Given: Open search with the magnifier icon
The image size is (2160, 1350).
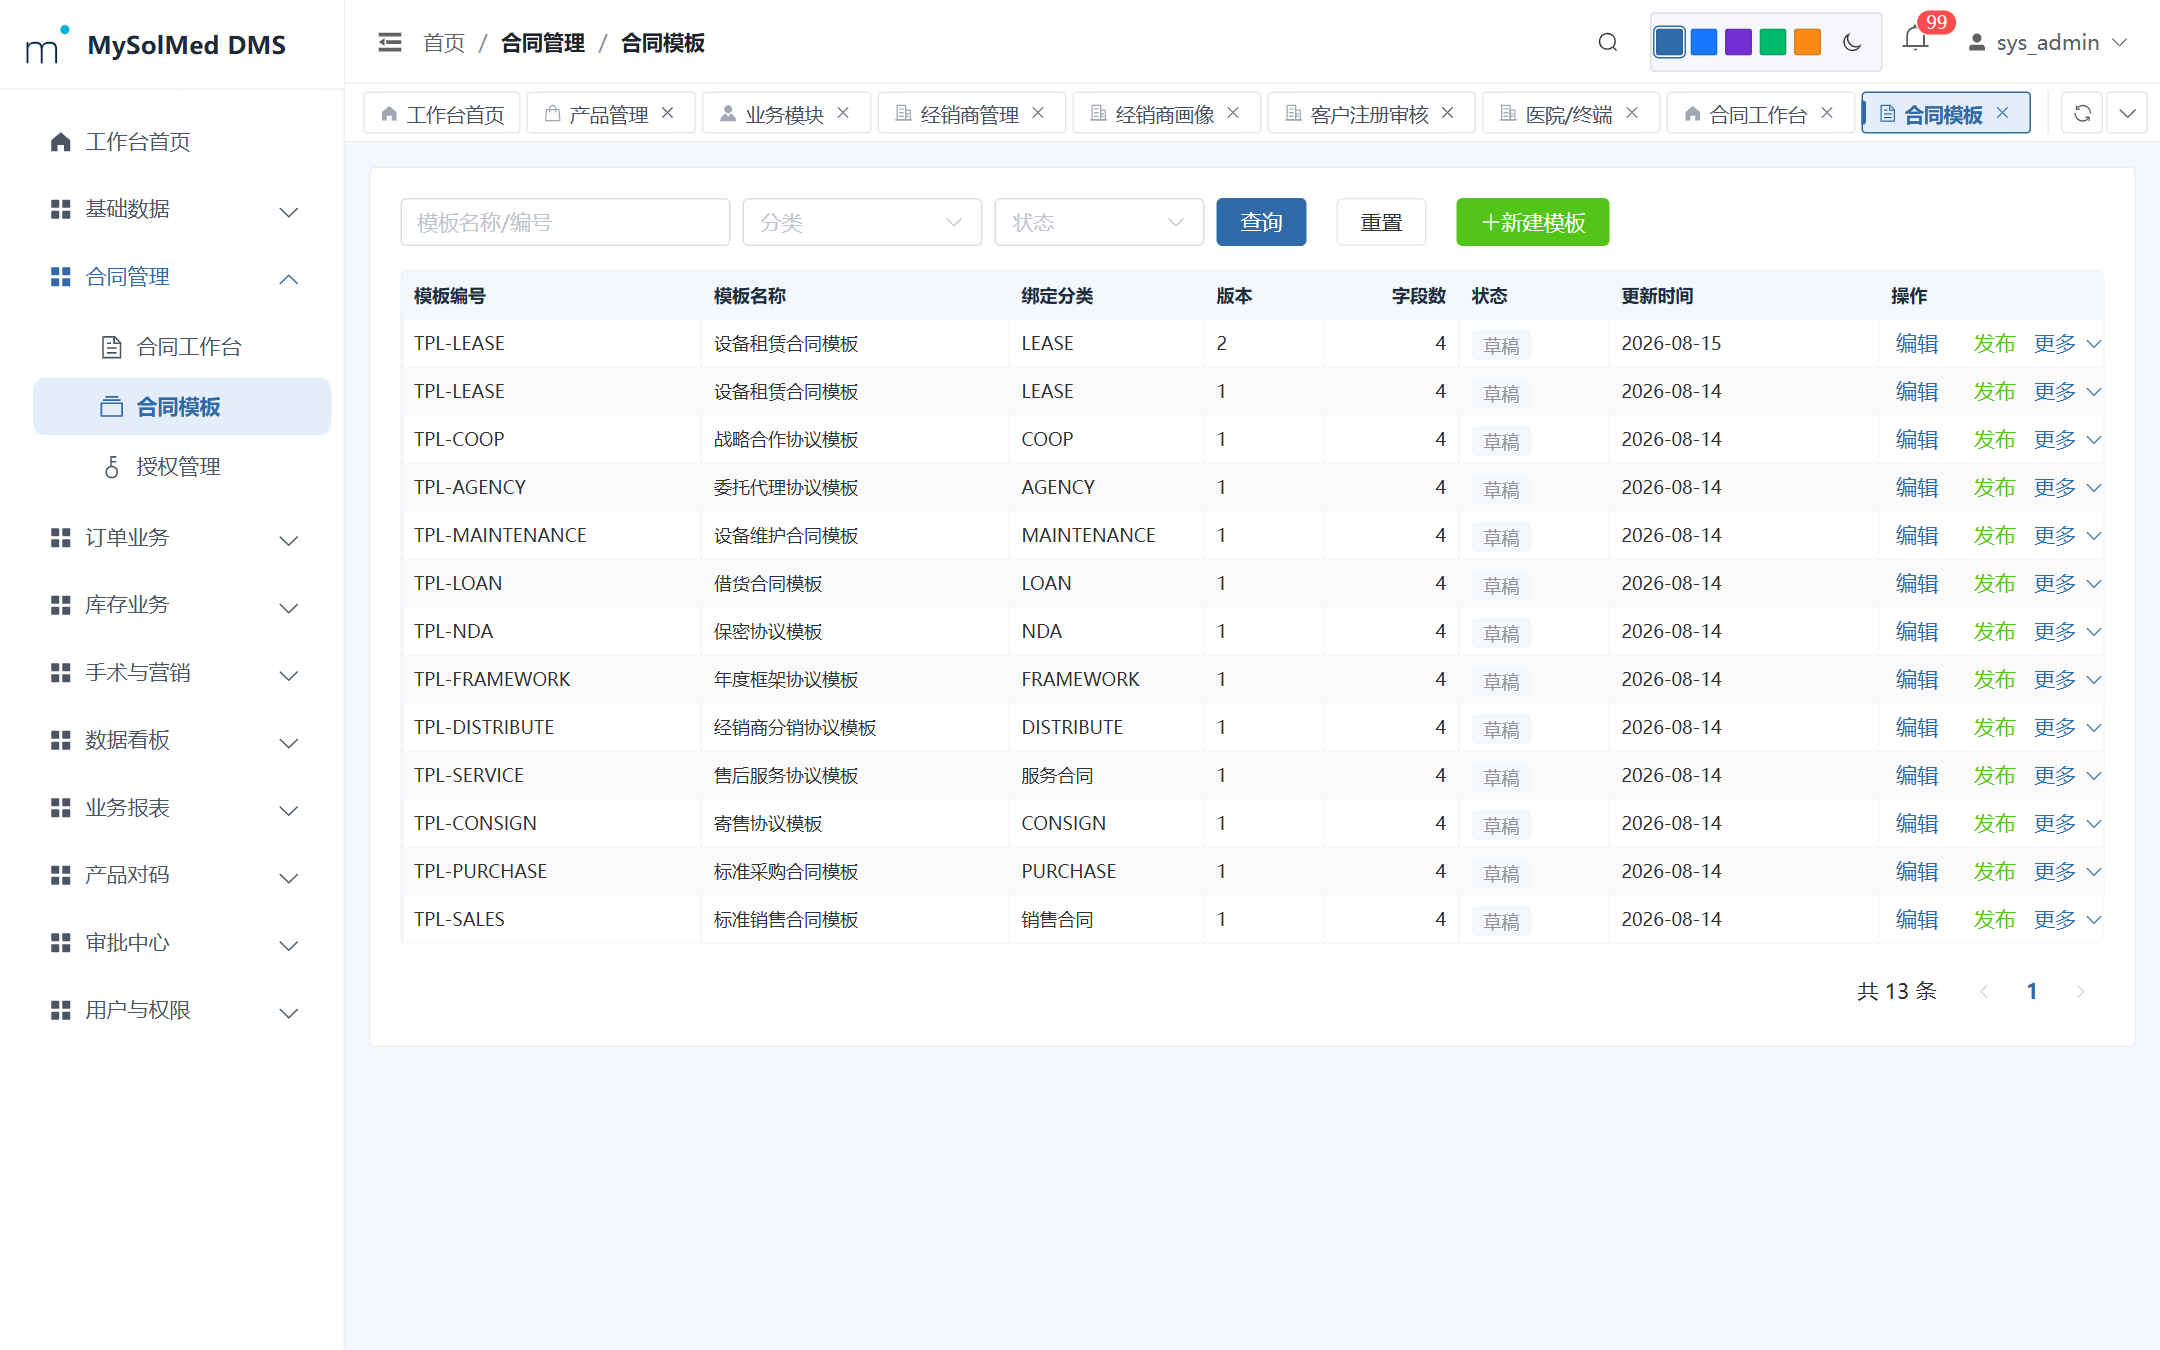Looking at the screenshot, I should 1607,43.
